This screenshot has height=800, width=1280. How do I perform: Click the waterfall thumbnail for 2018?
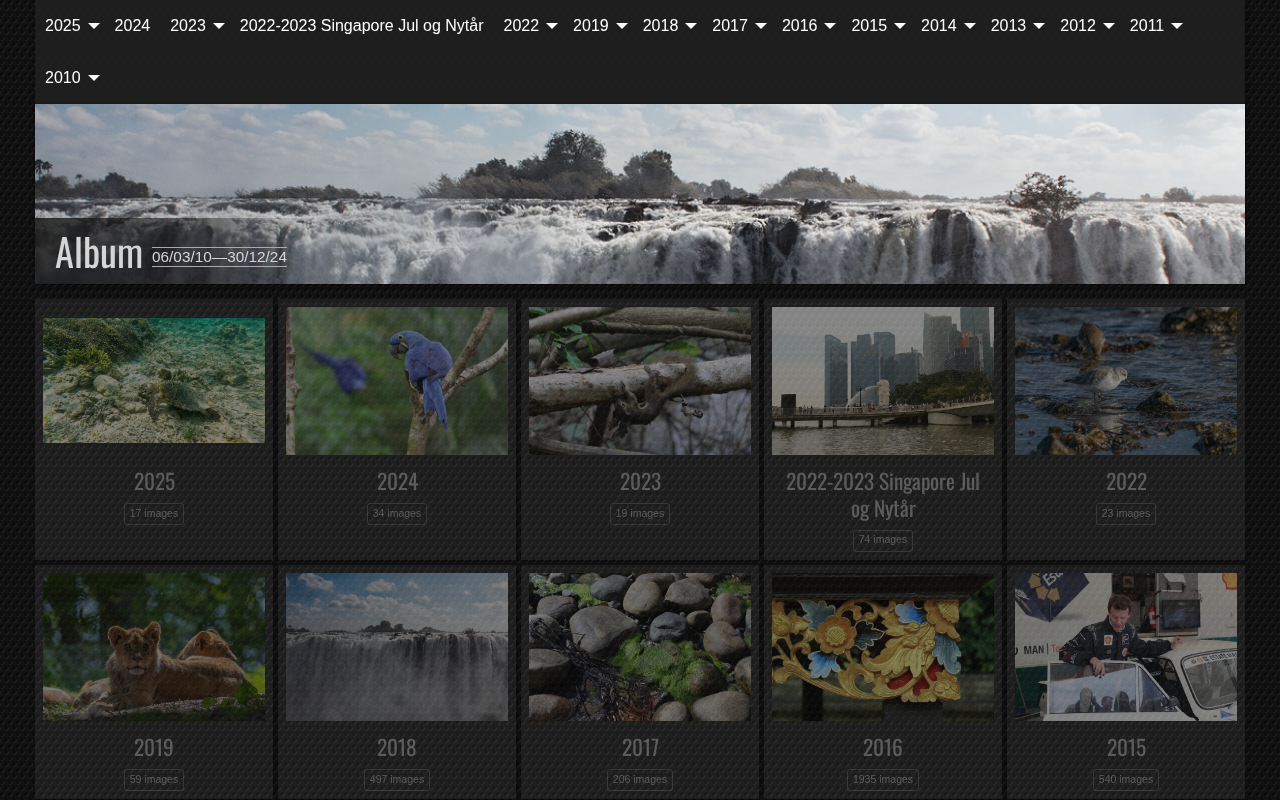click(397, 646)
